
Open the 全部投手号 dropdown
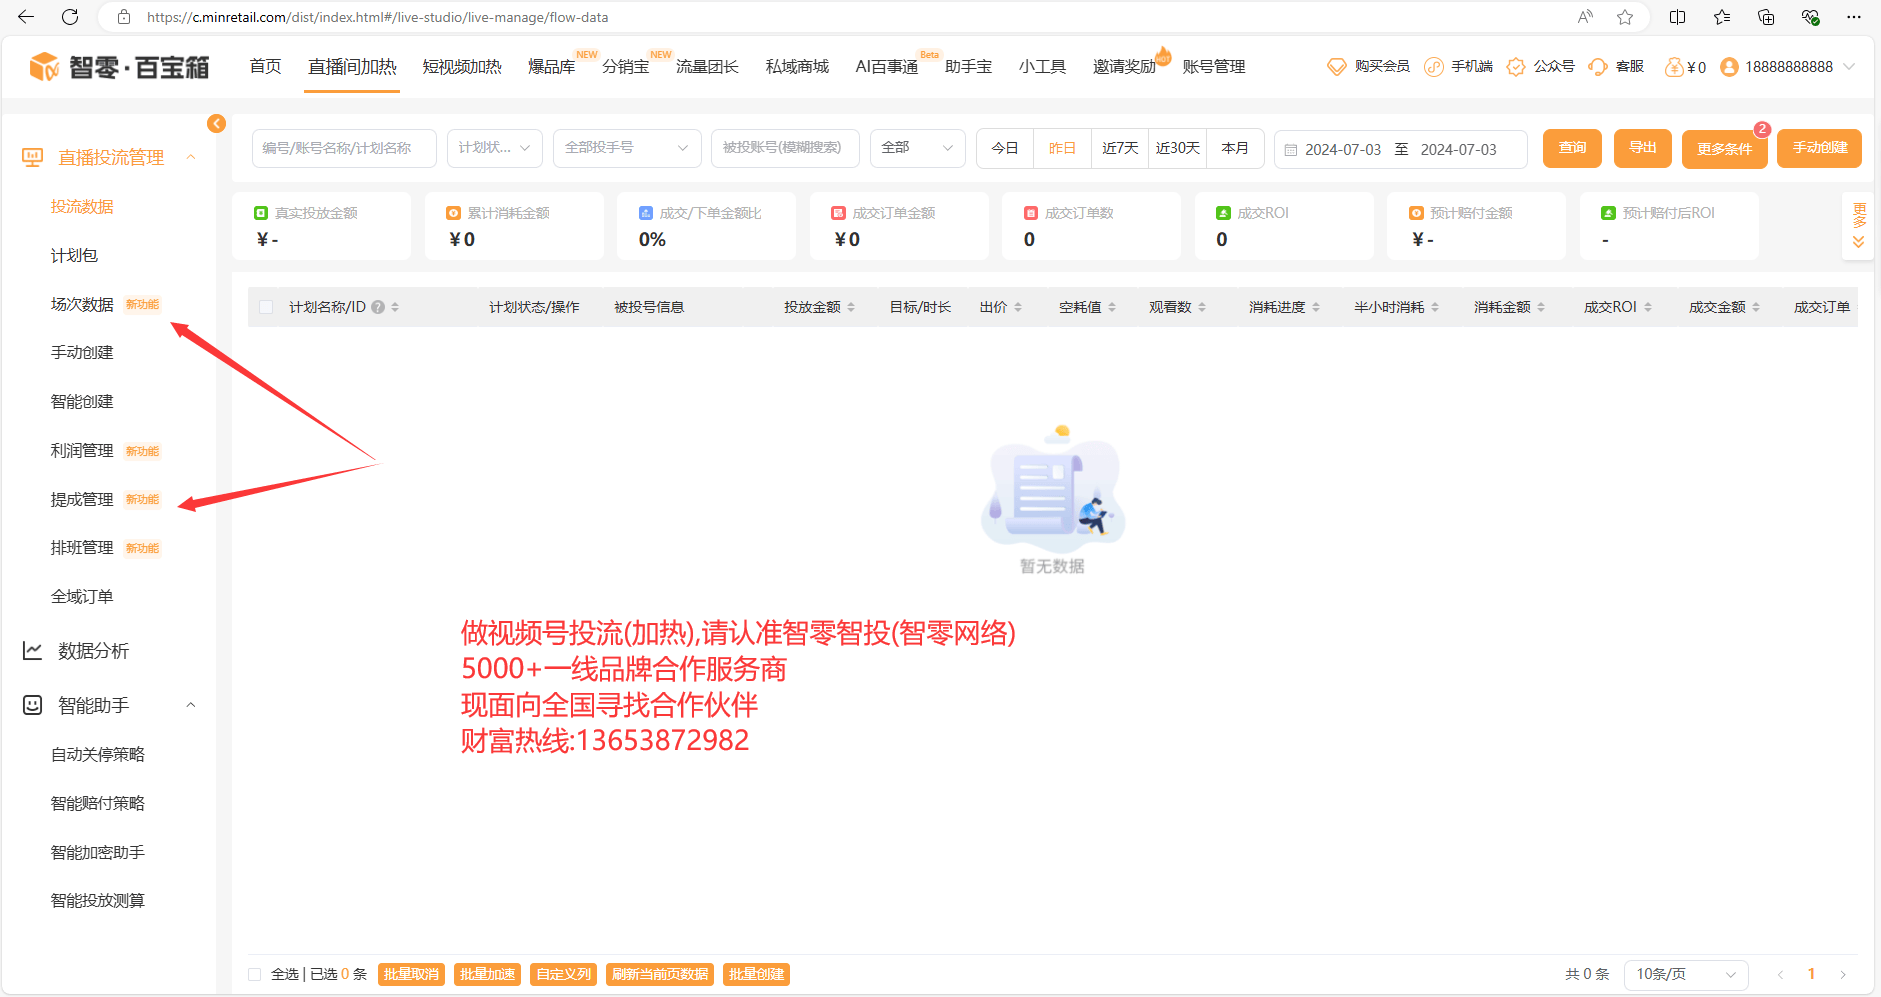(626, 148)
